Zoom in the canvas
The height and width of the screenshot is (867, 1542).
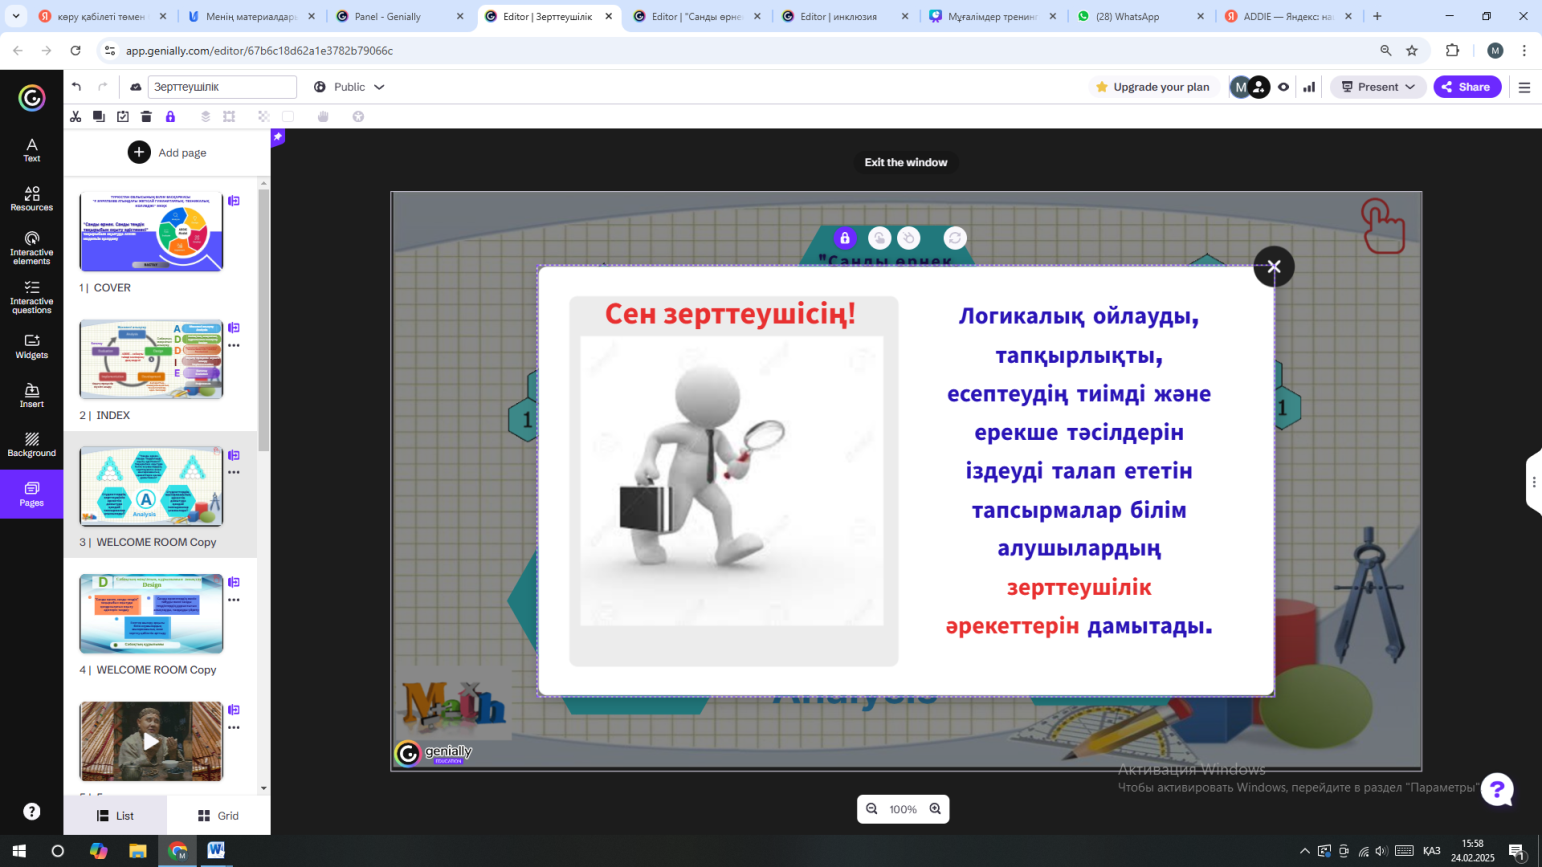(935, 809)
